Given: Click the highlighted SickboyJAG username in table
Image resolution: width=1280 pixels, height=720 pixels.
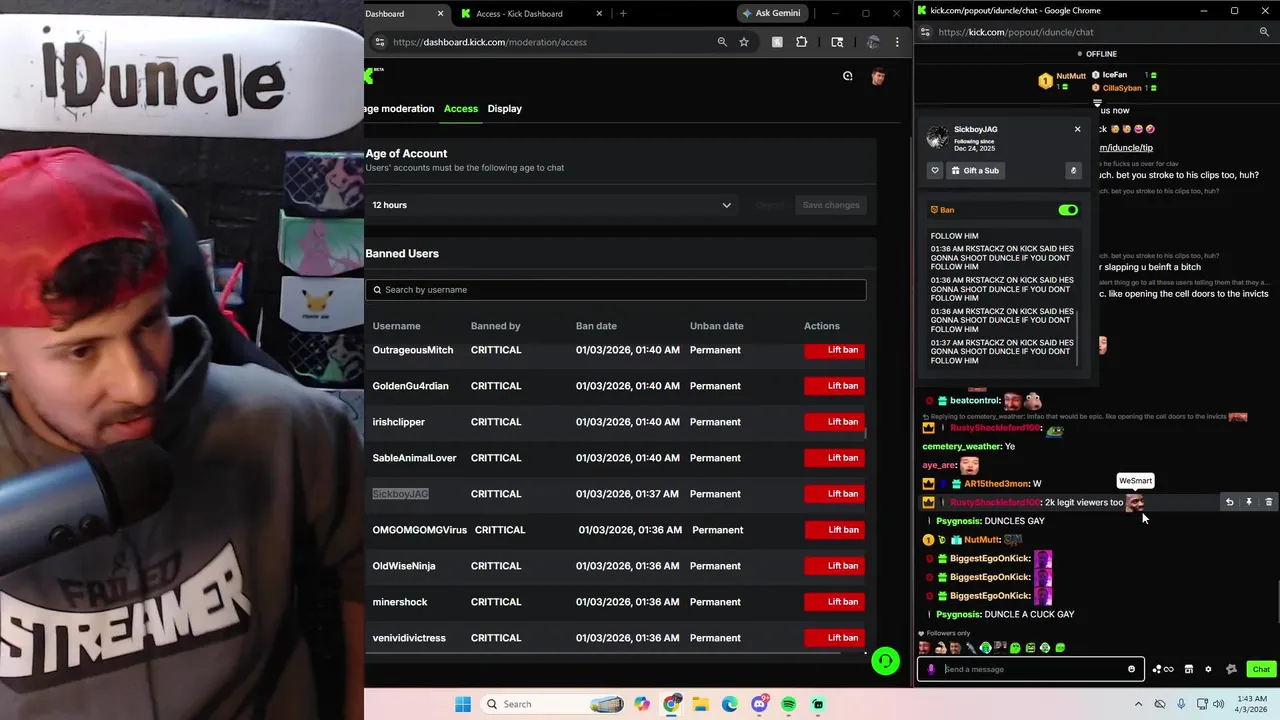Looking at the screenshot, I should pos(400,494).
